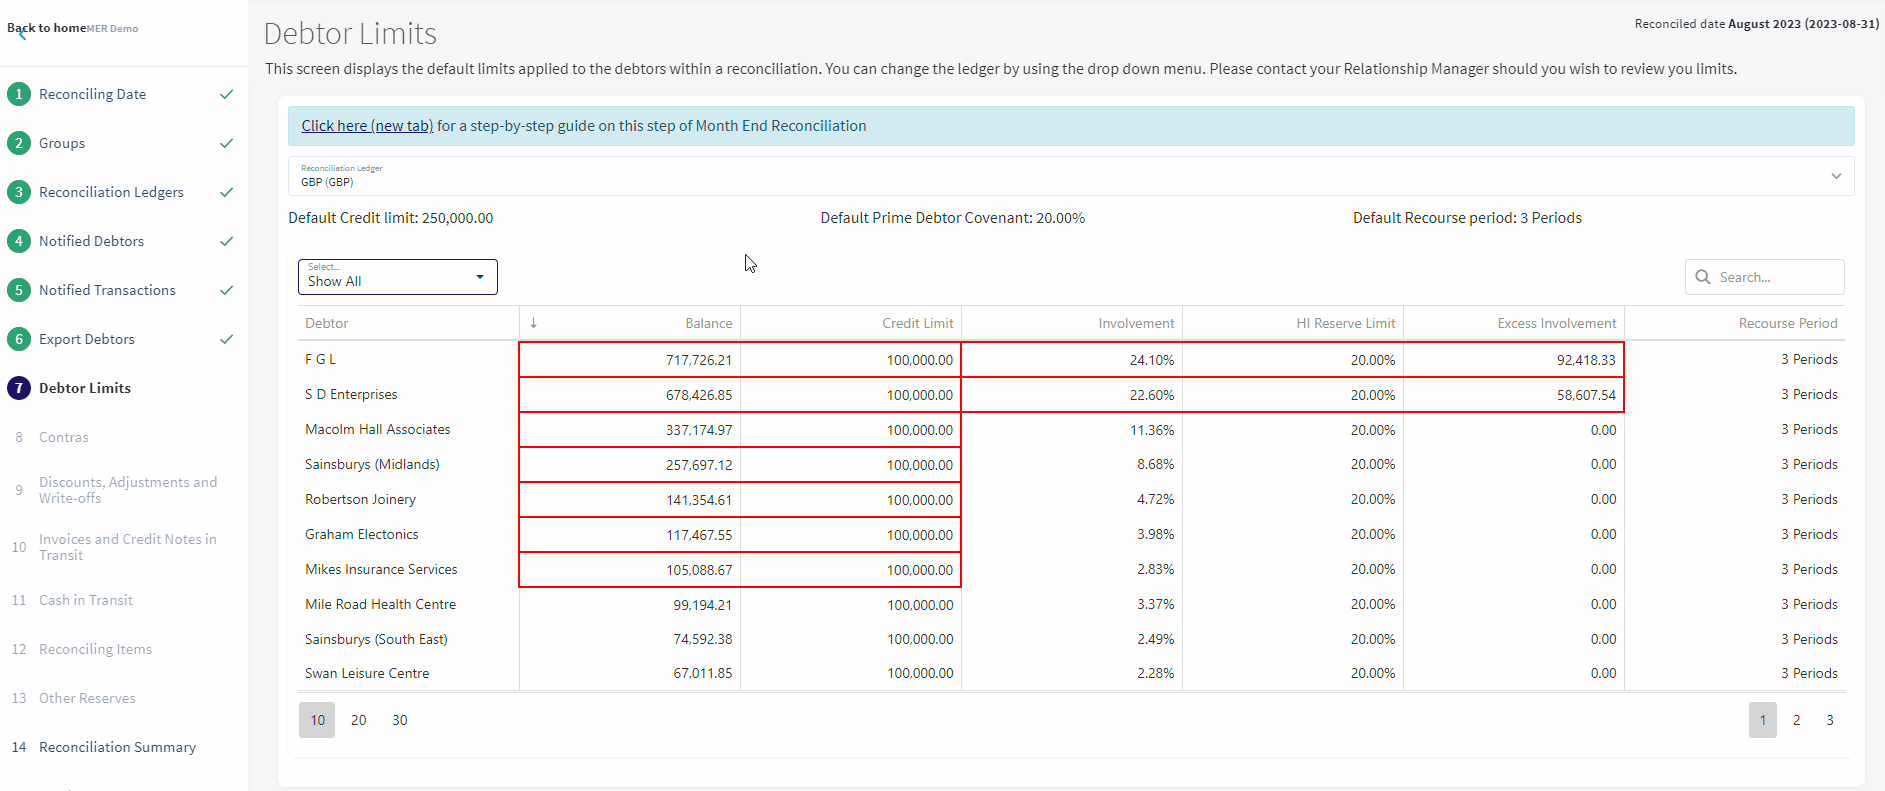This screenshot has width=1885, height=791.
Task: Select Sainsburys (South East) debtor name
Action: (376, 639)
